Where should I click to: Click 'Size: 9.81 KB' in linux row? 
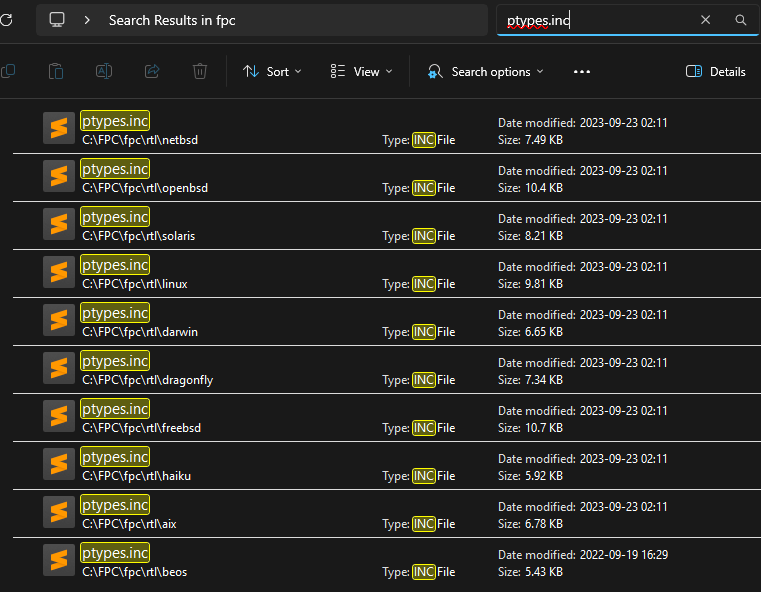(530, 284)
